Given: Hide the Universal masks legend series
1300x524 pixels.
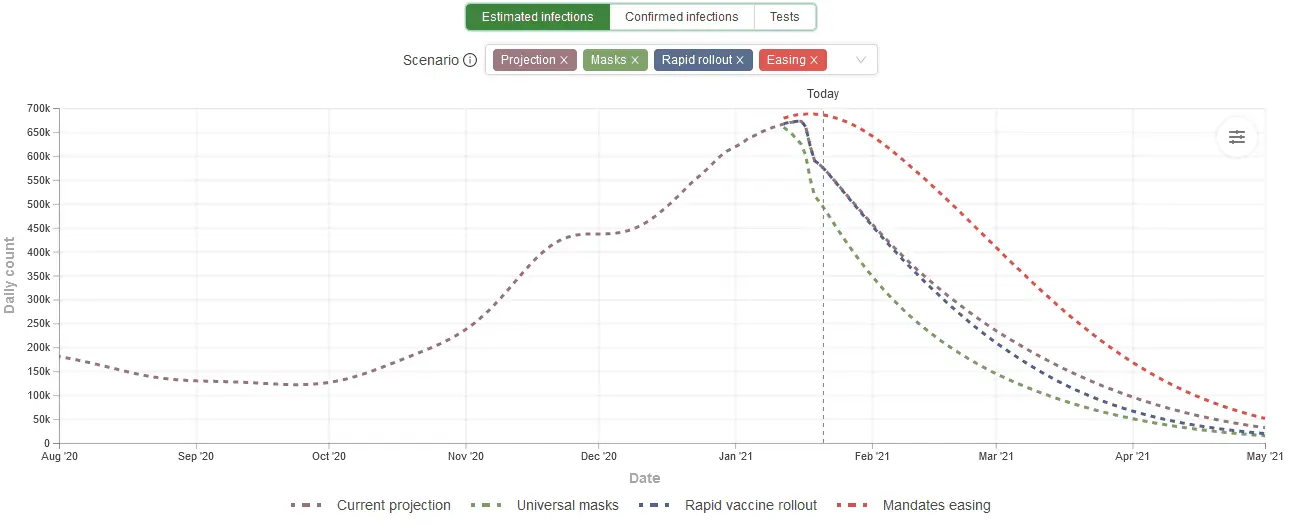Looking at the screenshot, I should 567,505.
